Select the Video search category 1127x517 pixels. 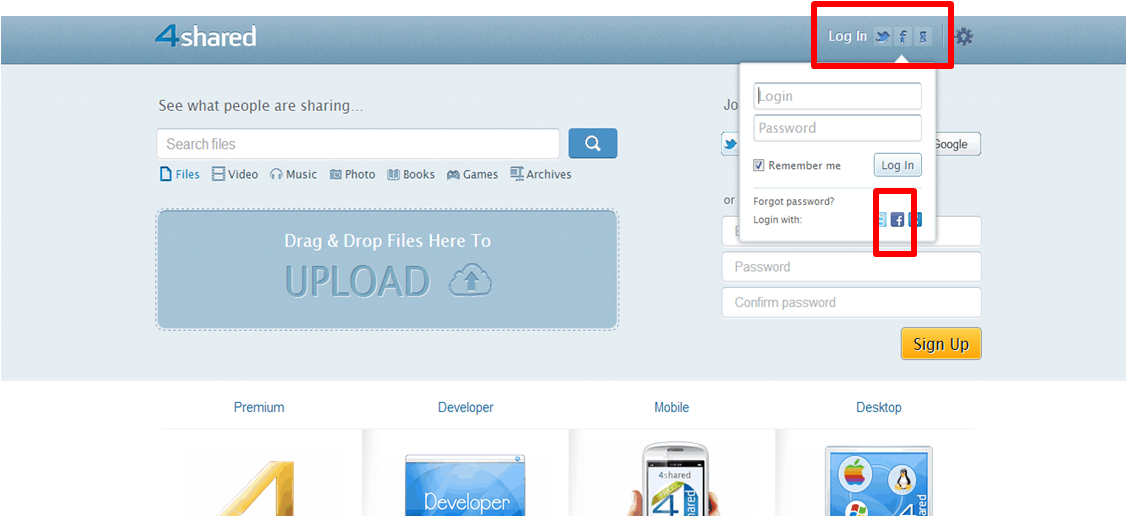tap(235, 174)
